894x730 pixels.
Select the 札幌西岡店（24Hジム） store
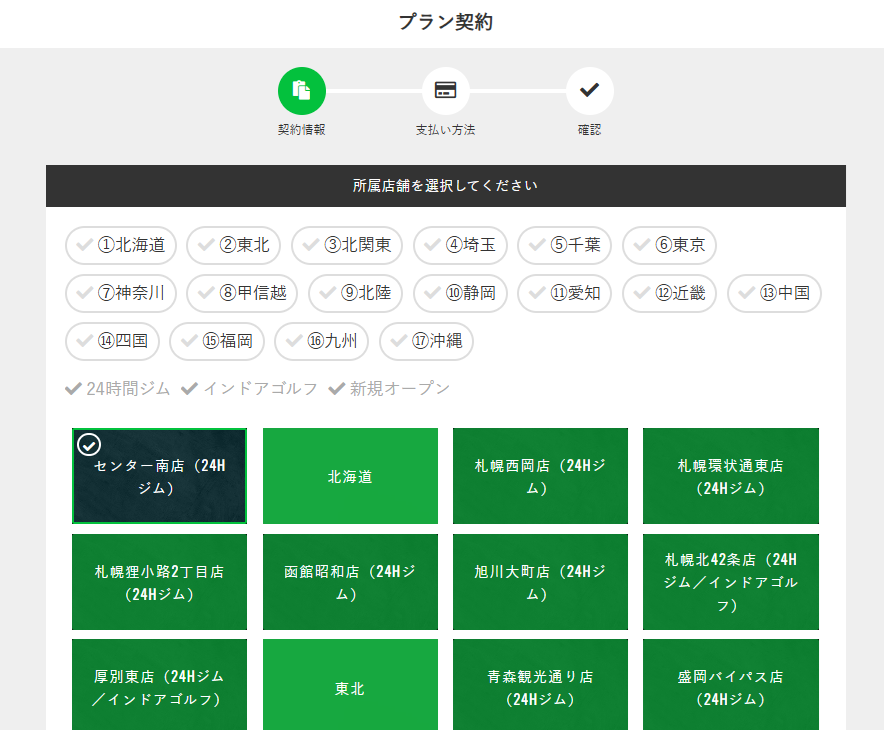[541, 476]
